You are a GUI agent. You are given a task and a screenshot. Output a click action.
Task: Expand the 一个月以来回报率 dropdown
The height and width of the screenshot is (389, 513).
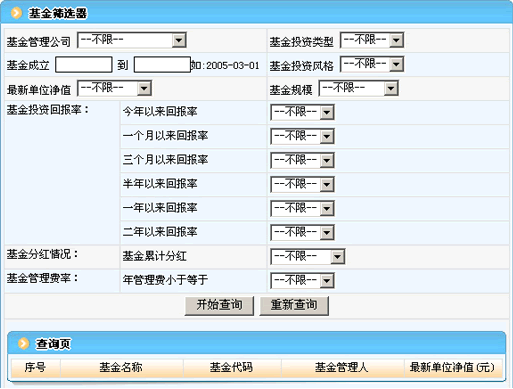(302, 136)
